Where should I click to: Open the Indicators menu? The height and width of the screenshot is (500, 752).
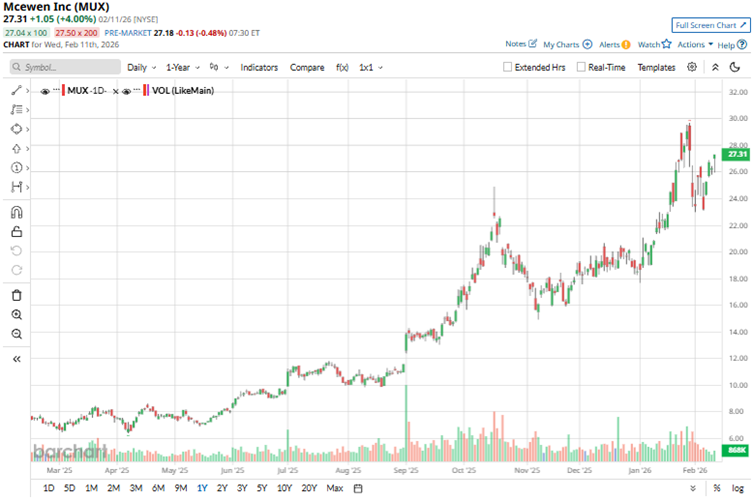tap(259, 68)
